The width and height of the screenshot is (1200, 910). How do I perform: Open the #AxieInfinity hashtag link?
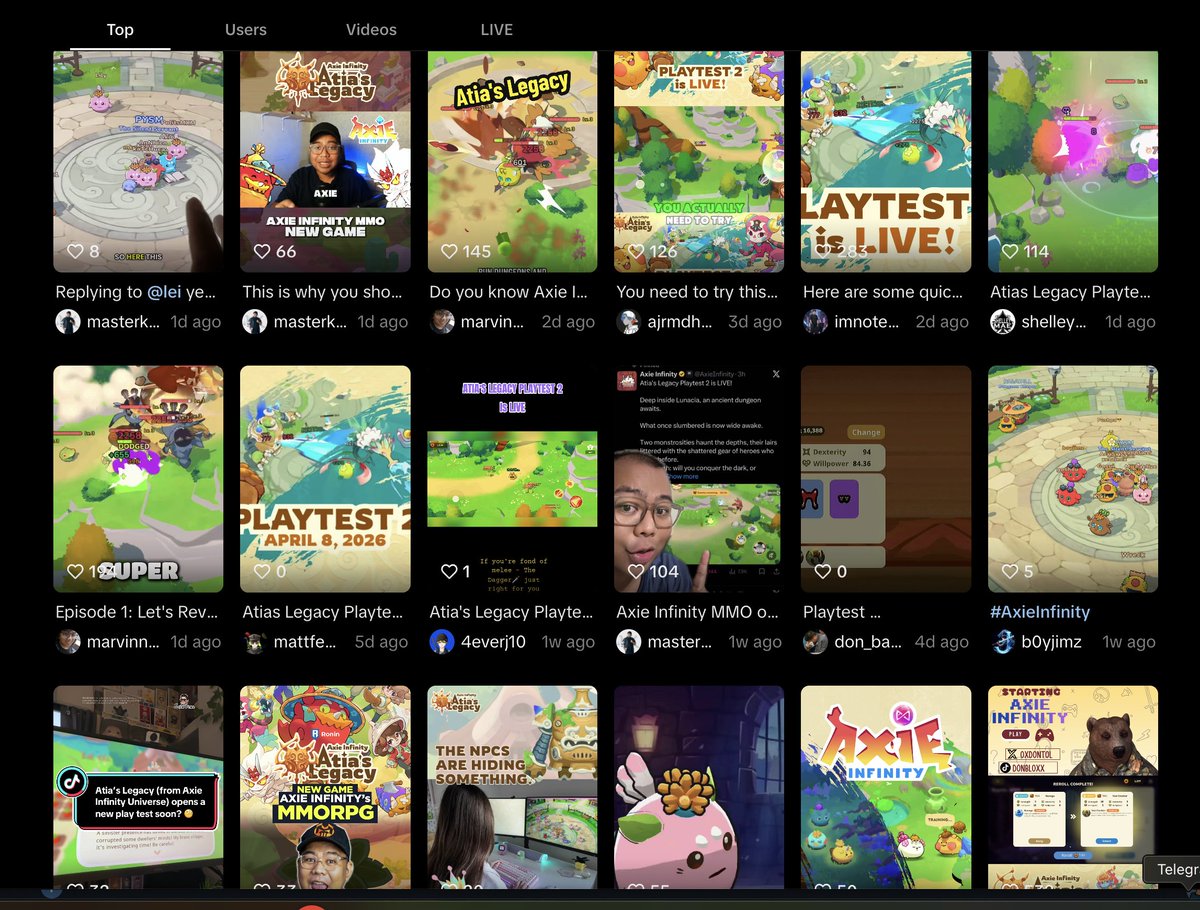1040,612
